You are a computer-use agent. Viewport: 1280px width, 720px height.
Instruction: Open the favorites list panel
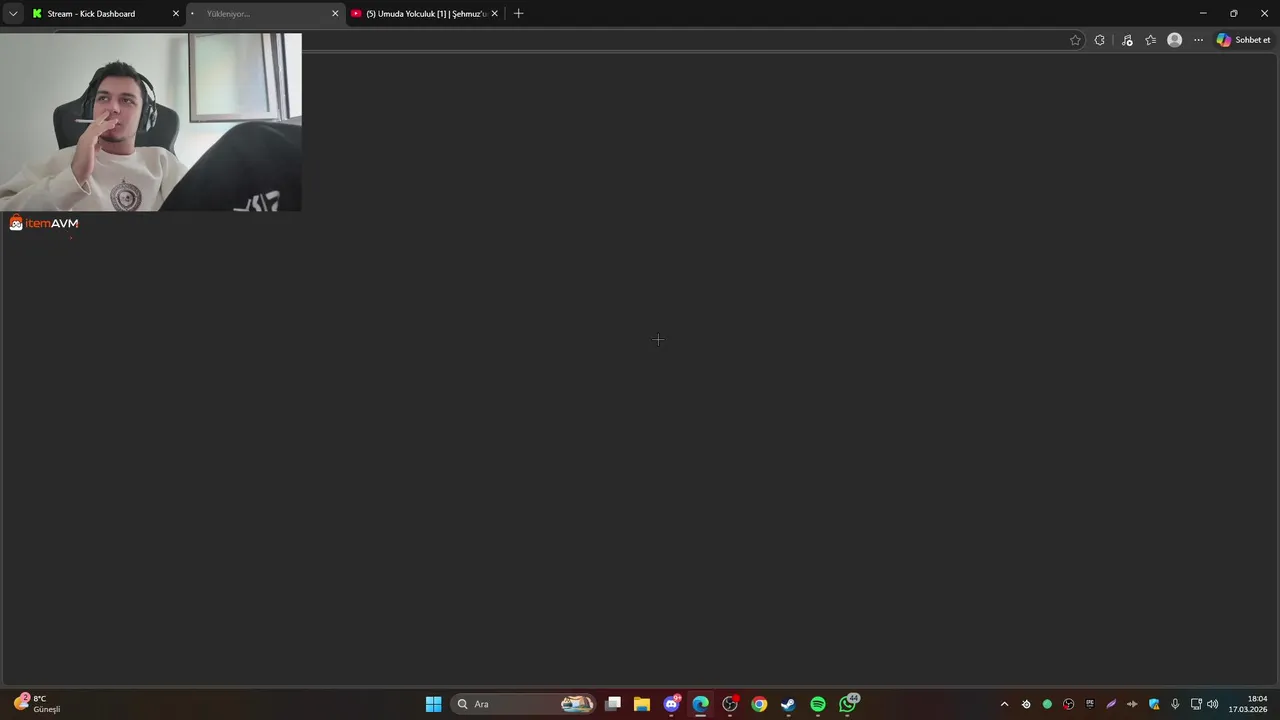(1151, 40)
